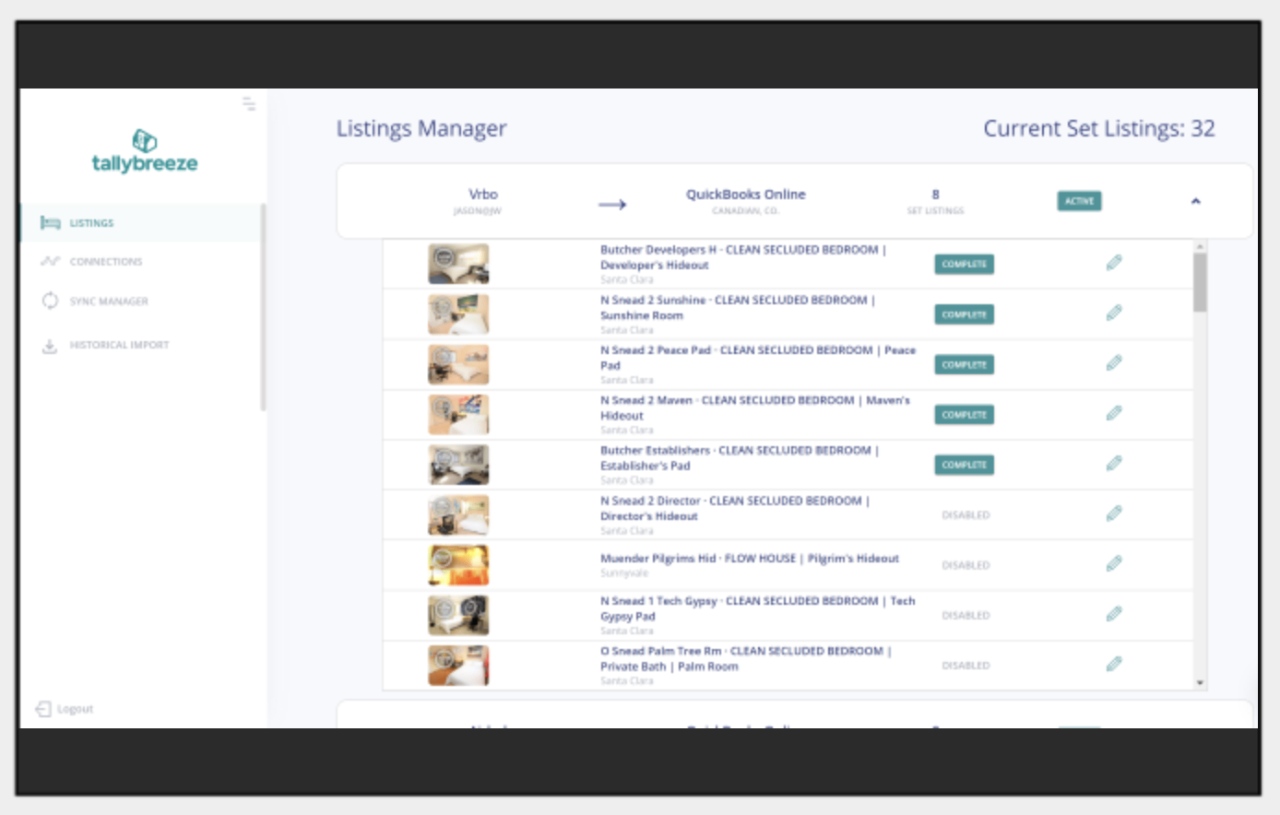Select the N Snead 2 Director listing title
The image size is (1280, 815).
tap(736, 508)
